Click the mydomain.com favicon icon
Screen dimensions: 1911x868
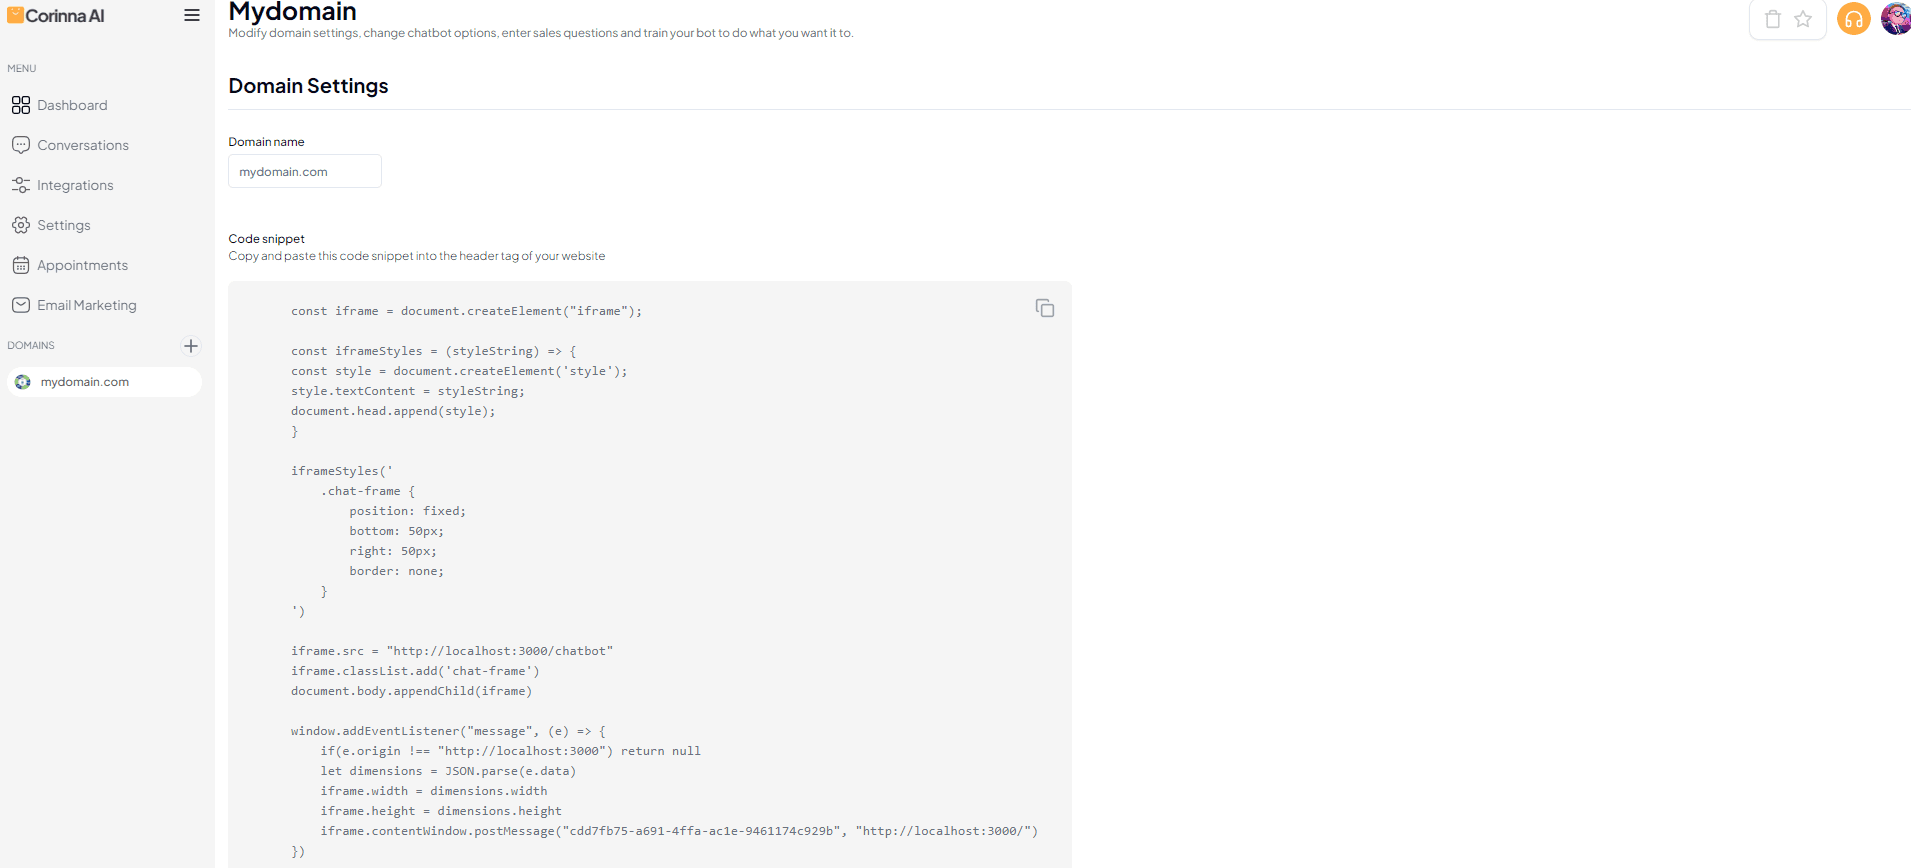tap(23, 382)
